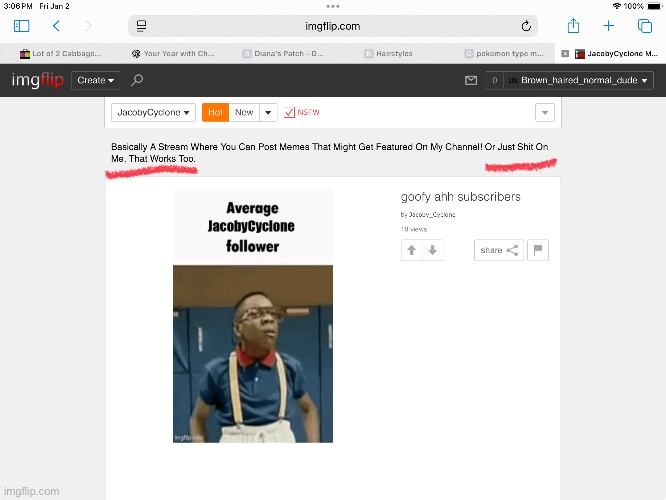The height and width of the screenshot is (500, 666).
Task: Open the imgflip notifications envelope
Action: click(471, 80)
